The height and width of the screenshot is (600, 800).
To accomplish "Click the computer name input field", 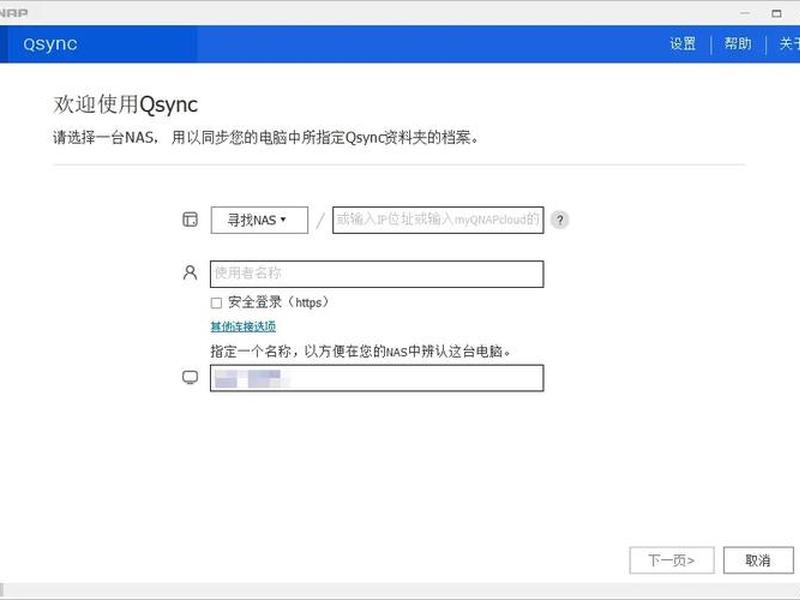I will click(377, 378).
